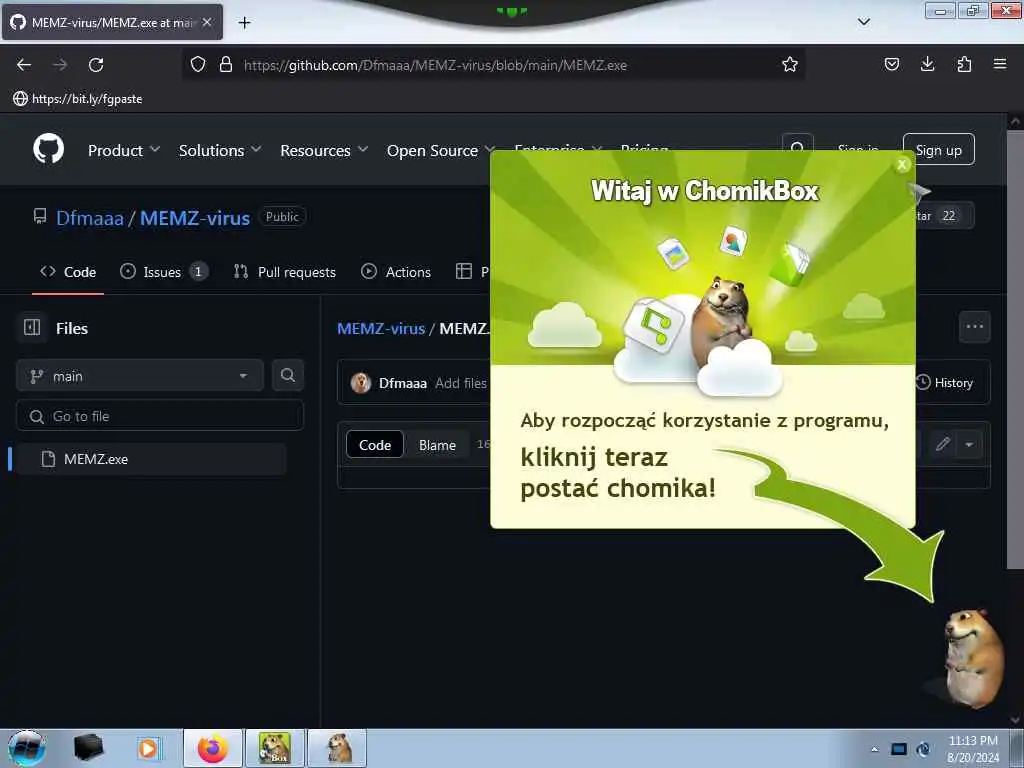This screenshot has width=1024, height=768.
Task: Focus the Go to file field
Action: pos(160,416)
